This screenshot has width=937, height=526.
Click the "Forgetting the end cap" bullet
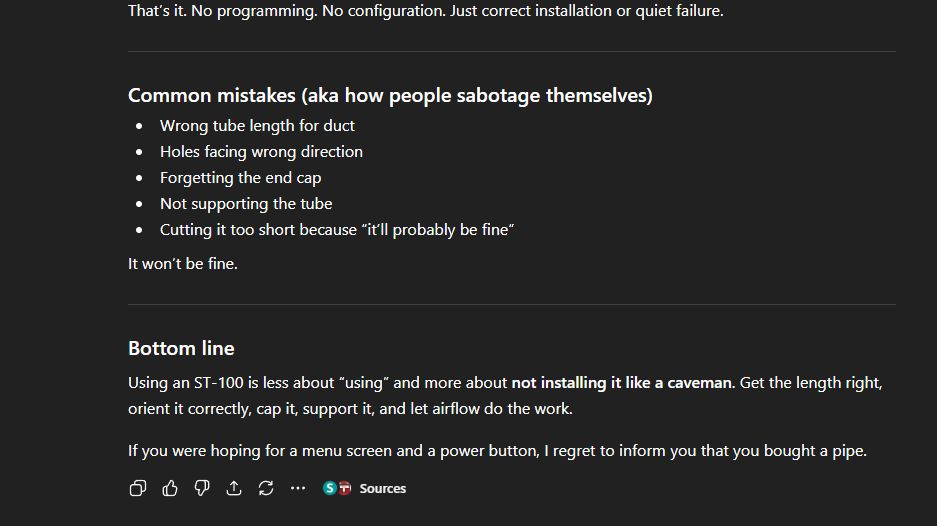[x=240, y=177]
